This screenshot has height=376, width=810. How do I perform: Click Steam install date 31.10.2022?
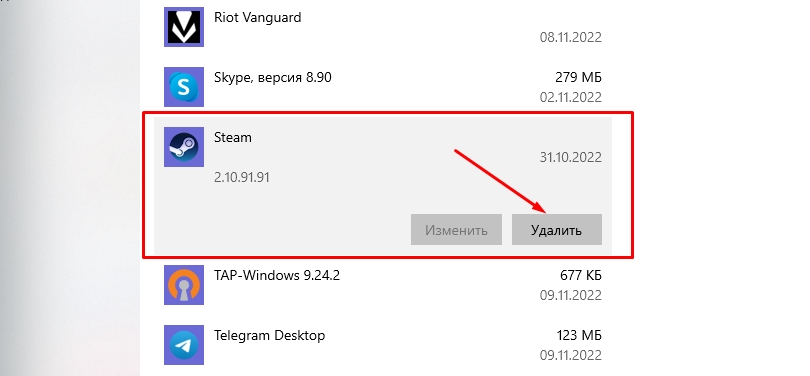click(571, 158)
